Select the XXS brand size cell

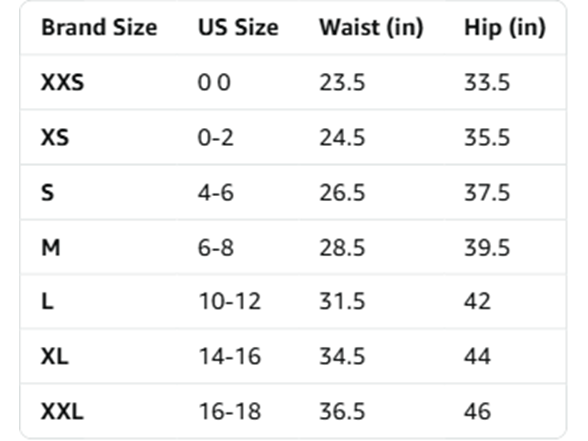click(x=62, y=82)
